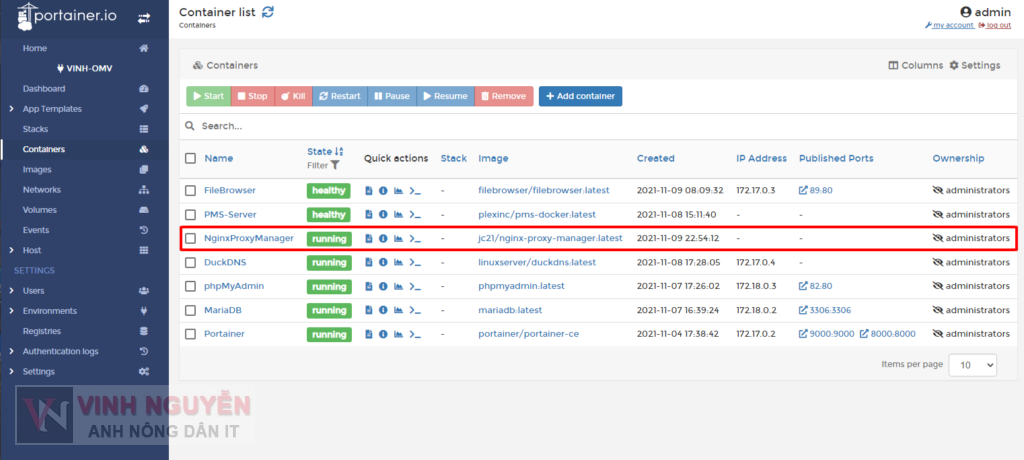This screenshot has width=1024, height=460.
Task: Expand the Authentication logs sidebar chevron
Action: pos(12,352)
